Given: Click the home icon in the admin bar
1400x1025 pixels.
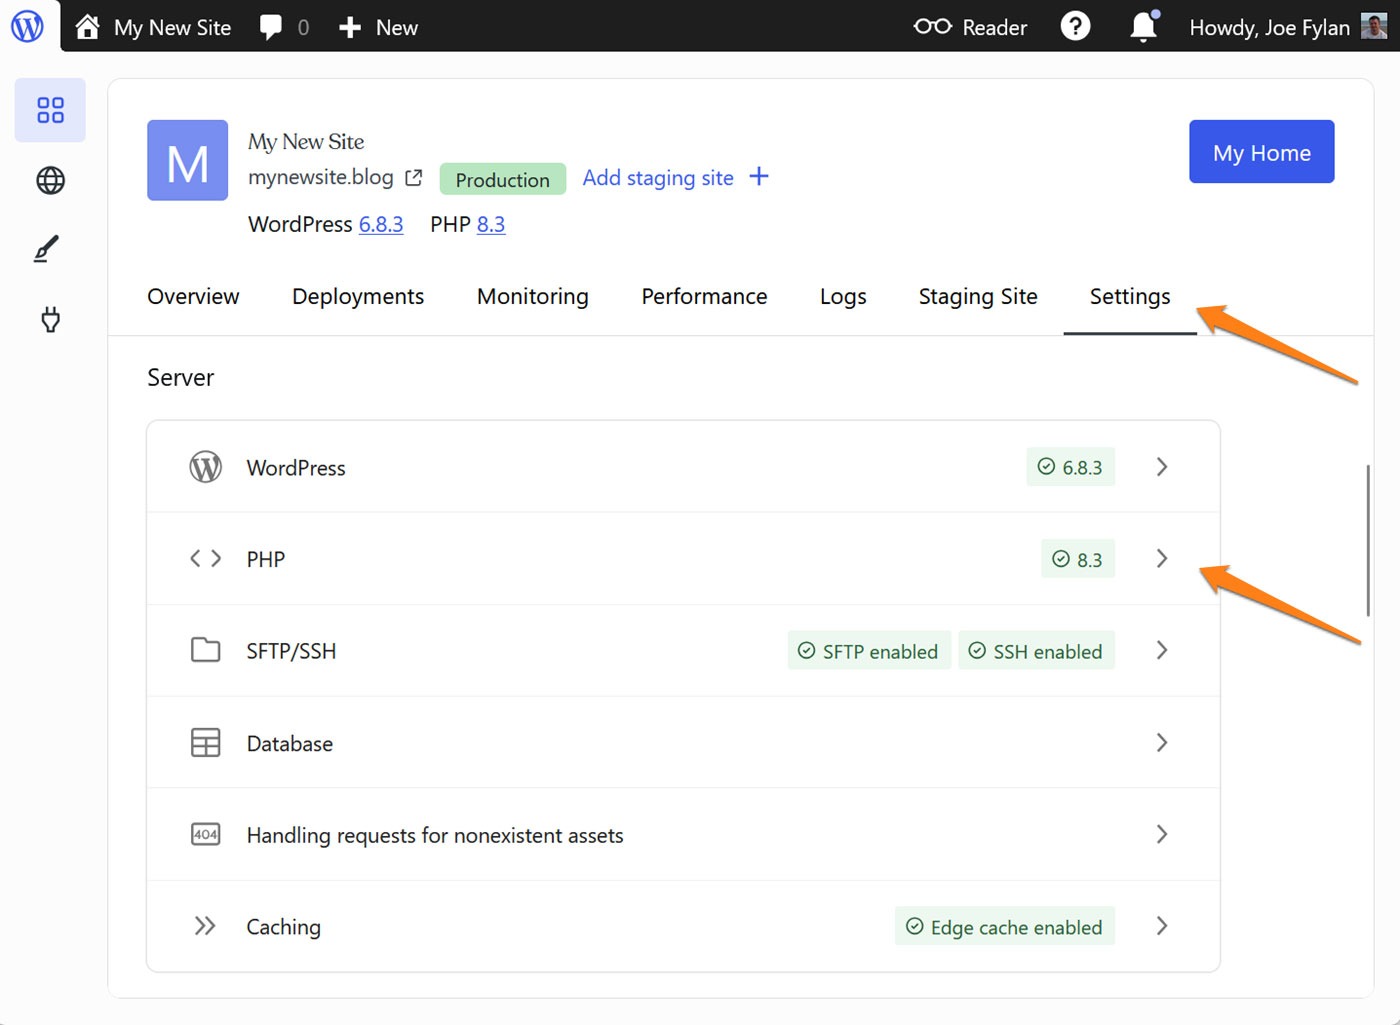Looking at the screenshot, I should click(87, 27).
